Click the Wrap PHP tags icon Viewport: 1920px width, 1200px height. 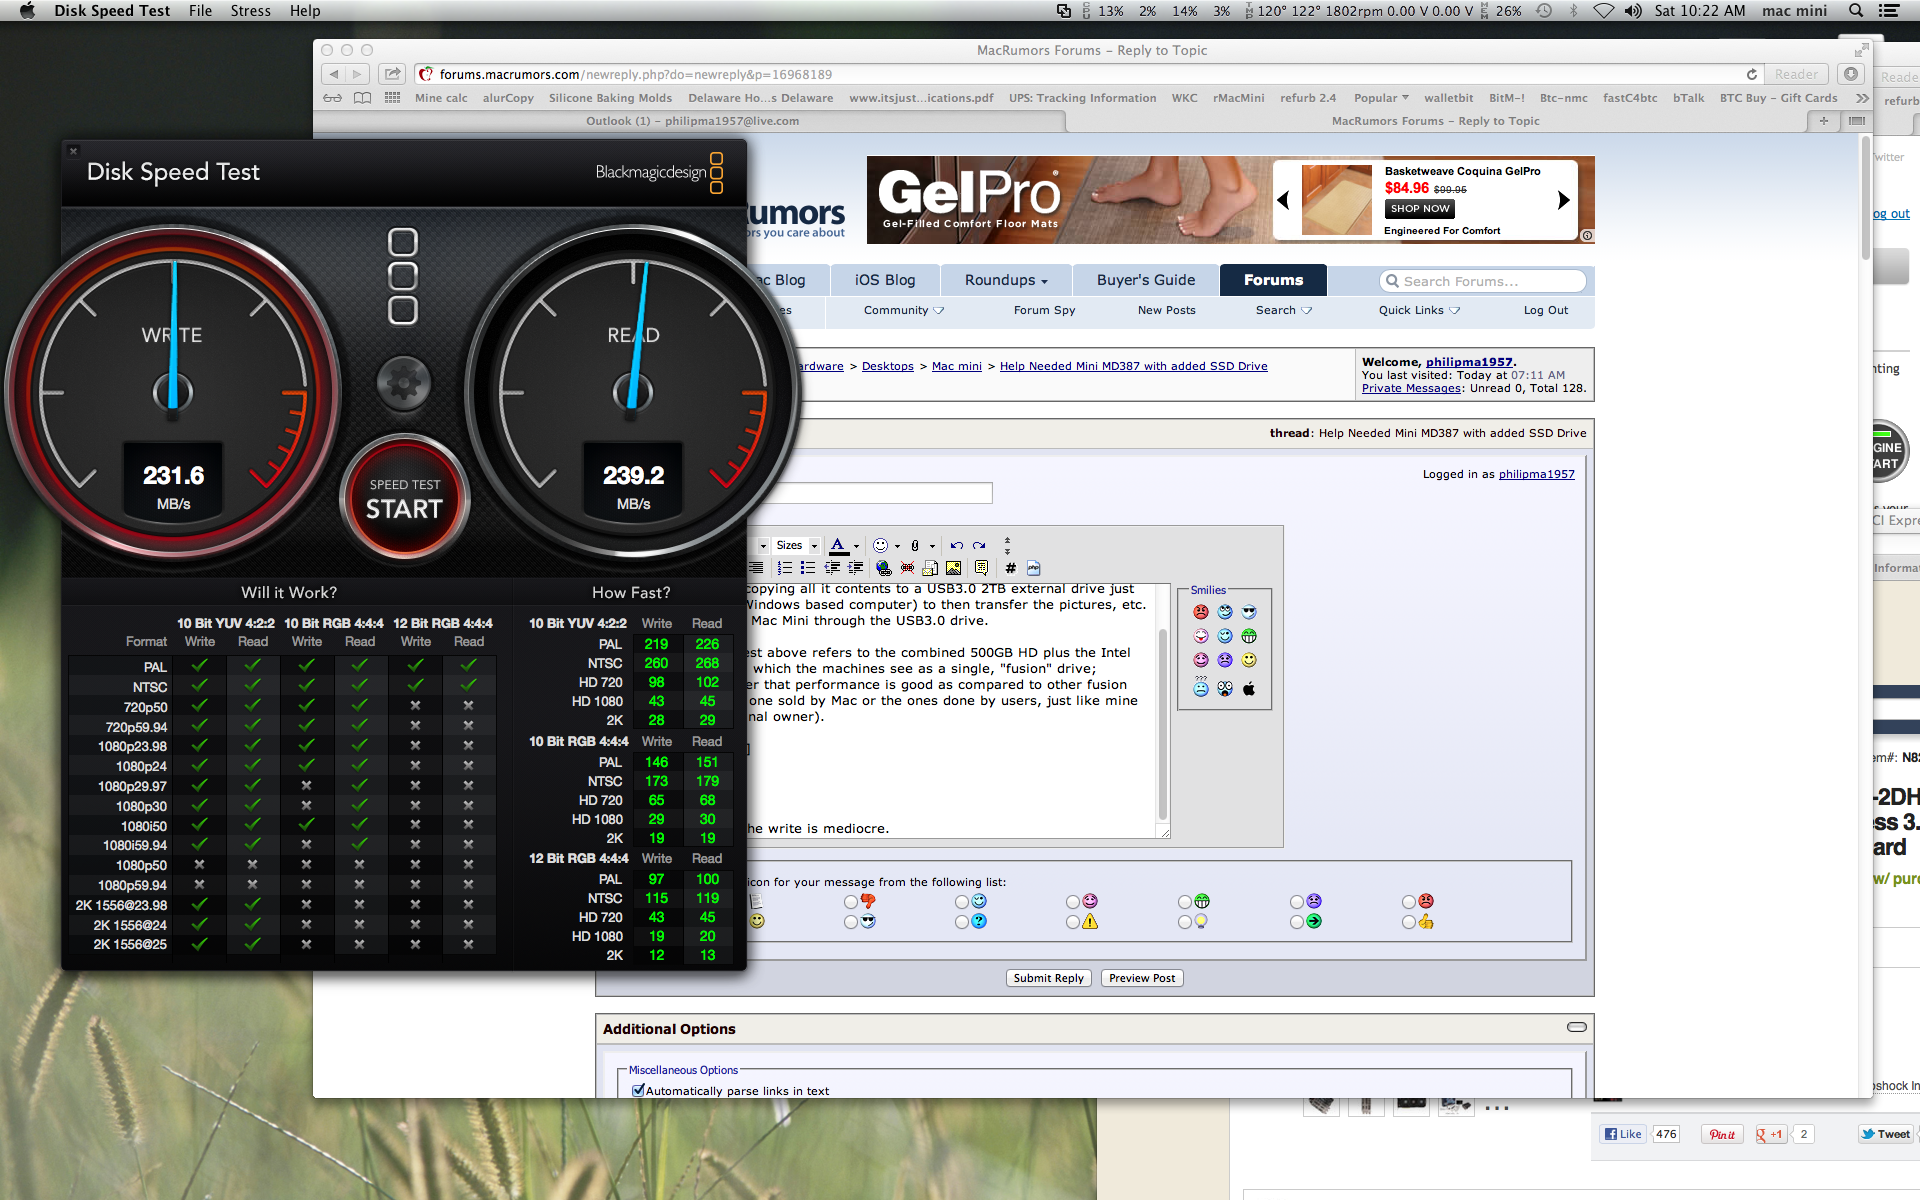click(x=1034, y=568)
